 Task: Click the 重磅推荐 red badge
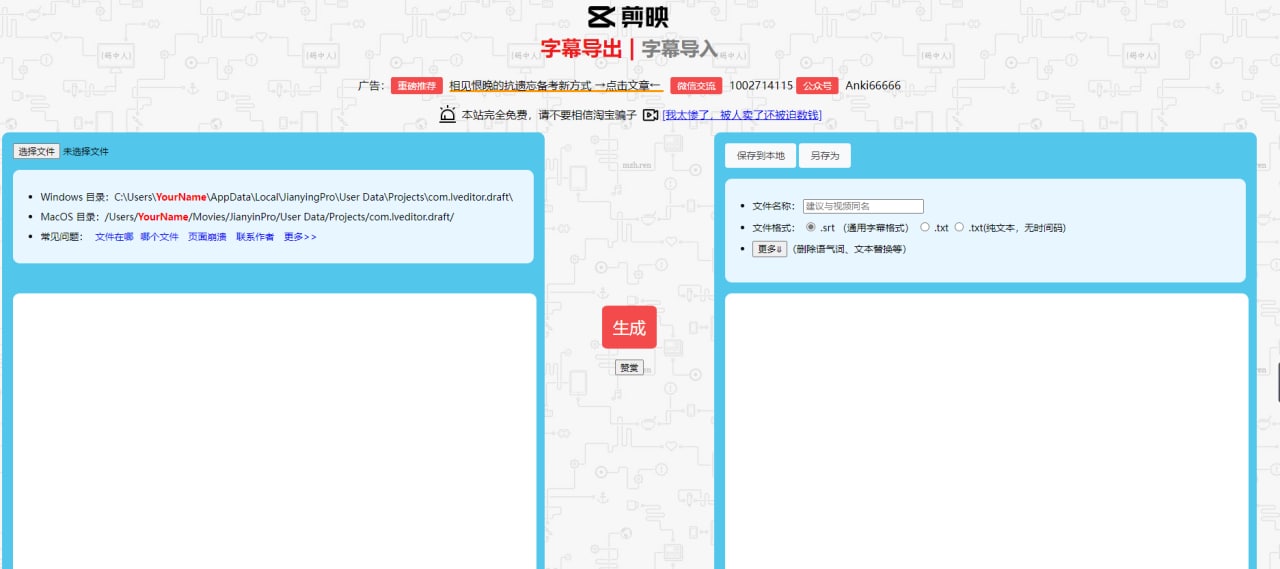(417, 86)
